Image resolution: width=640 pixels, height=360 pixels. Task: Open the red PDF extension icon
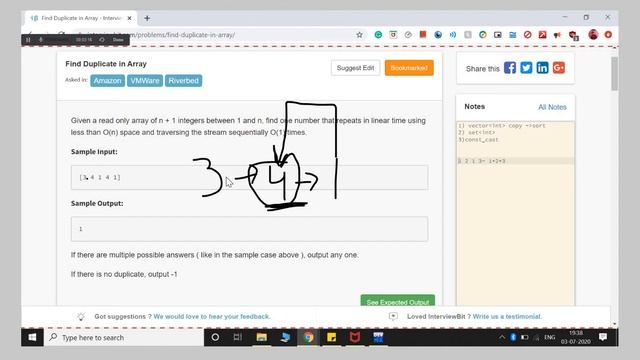point(542,35)
